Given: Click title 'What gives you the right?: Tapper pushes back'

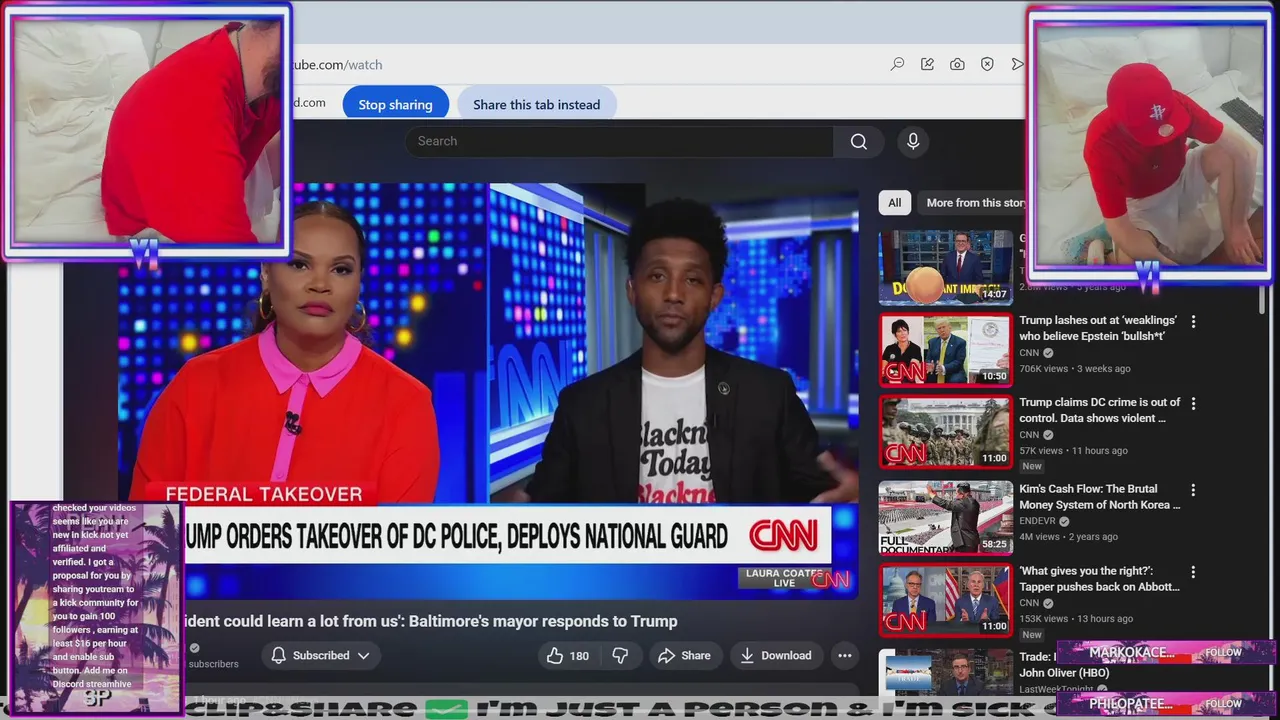Looking at the screenshot, I should tap(1100, 579).
